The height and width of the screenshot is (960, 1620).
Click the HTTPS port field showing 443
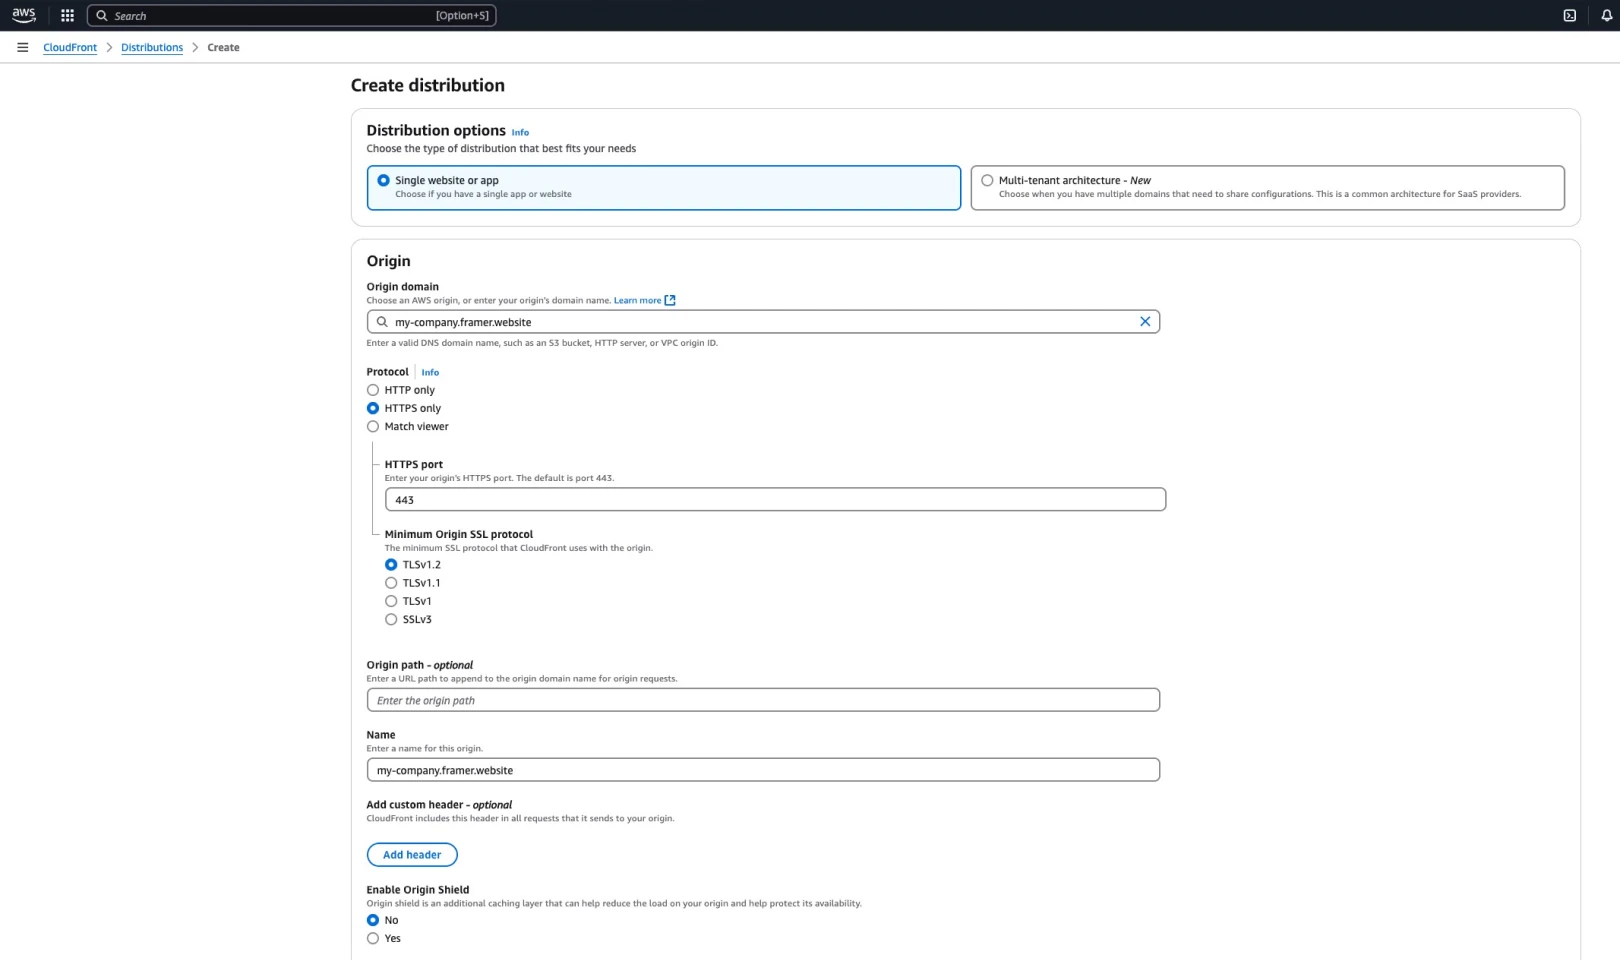click(775, 499)
